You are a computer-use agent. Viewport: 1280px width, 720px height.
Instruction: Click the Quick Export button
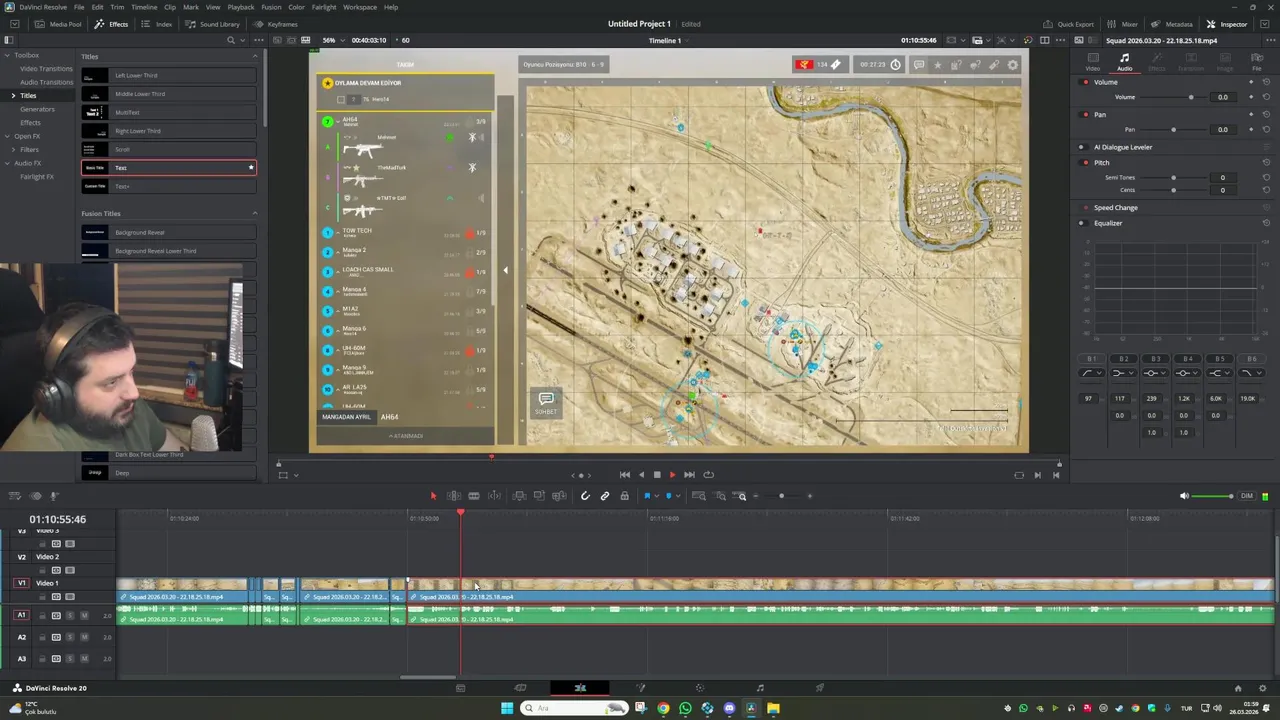coord(1069,24)
